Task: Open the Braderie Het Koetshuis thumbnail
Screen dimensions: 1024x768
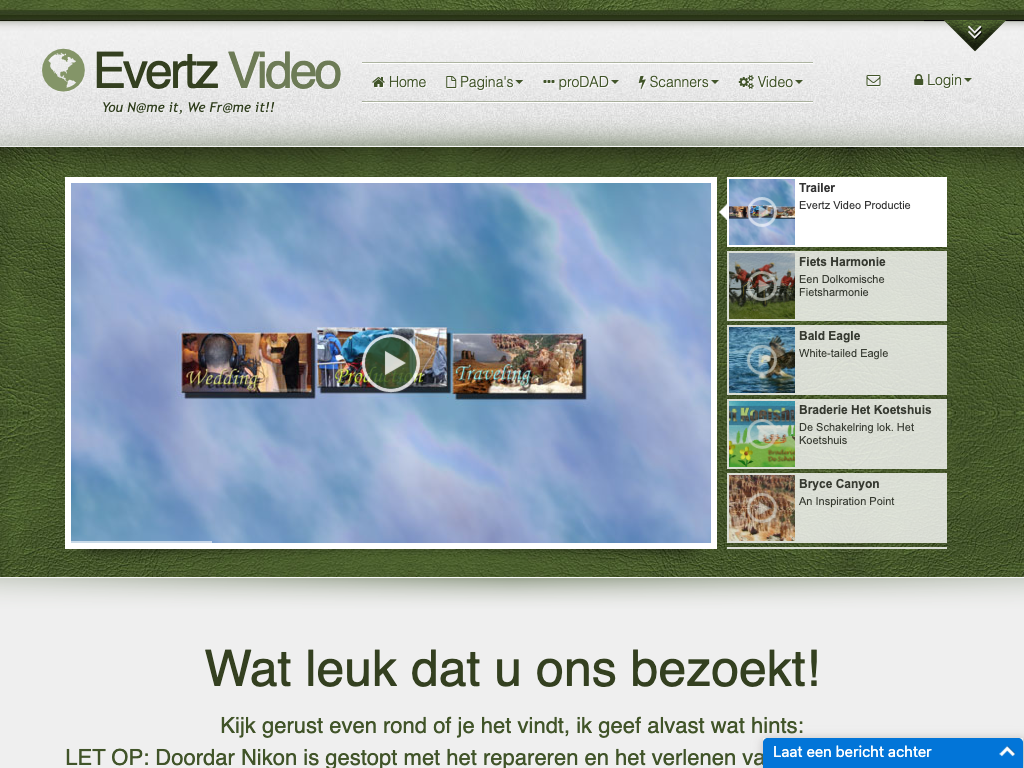Action: click(762, 434)
